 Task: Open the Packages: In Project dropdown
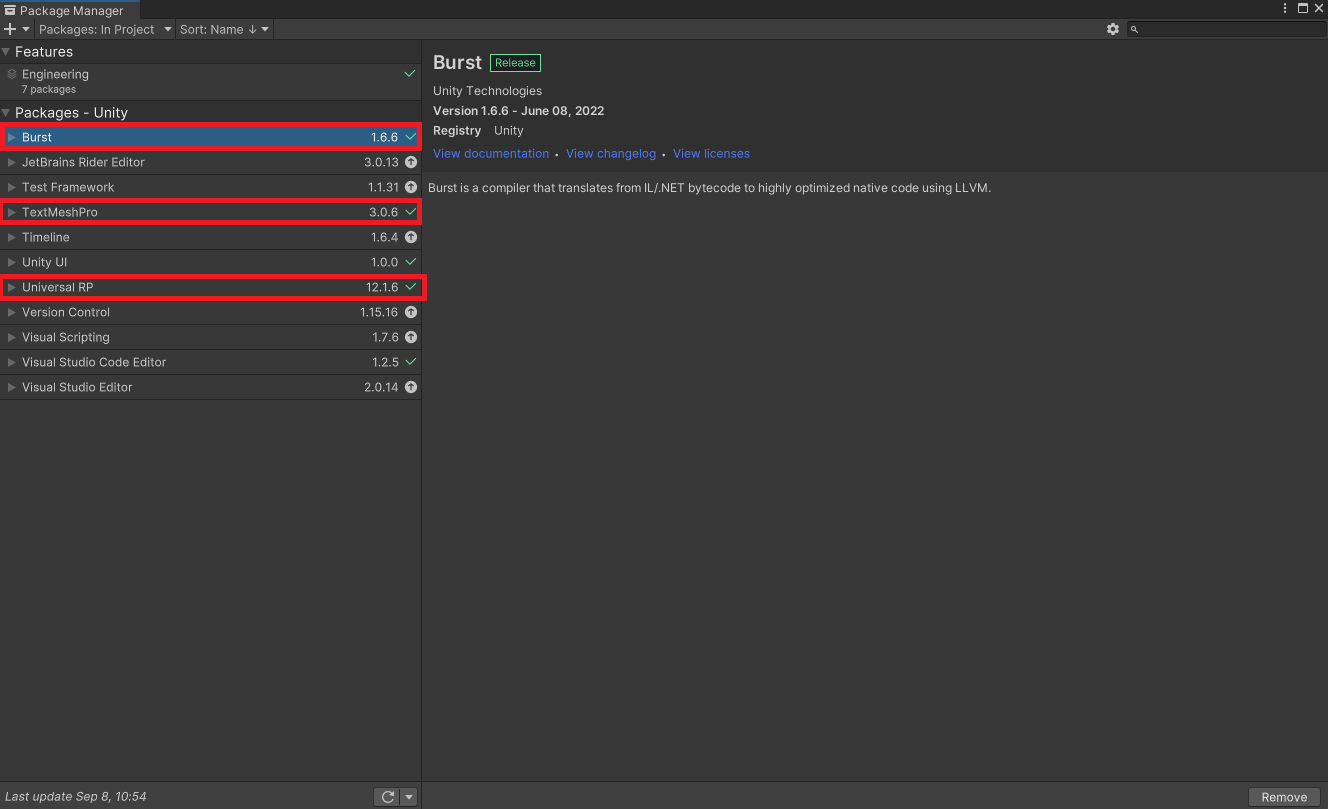105,29
